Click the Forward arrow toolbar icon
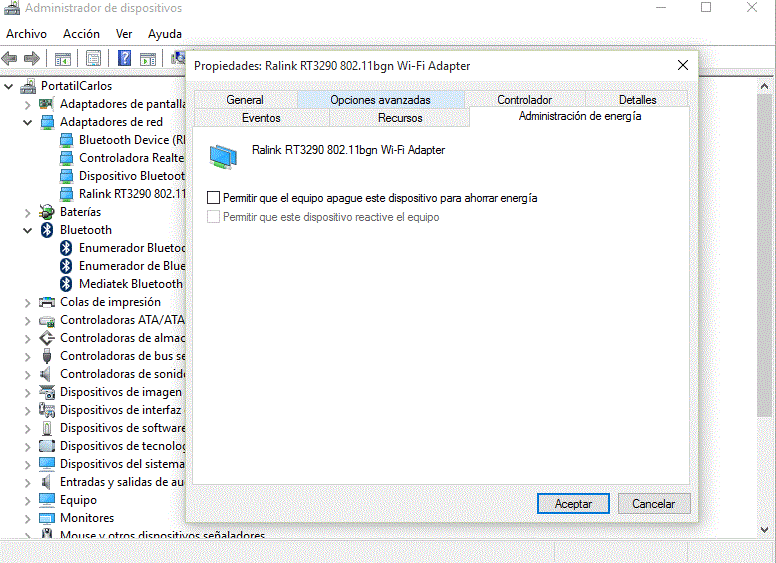This screenshot has width=776, height=563. pos(32,58)
